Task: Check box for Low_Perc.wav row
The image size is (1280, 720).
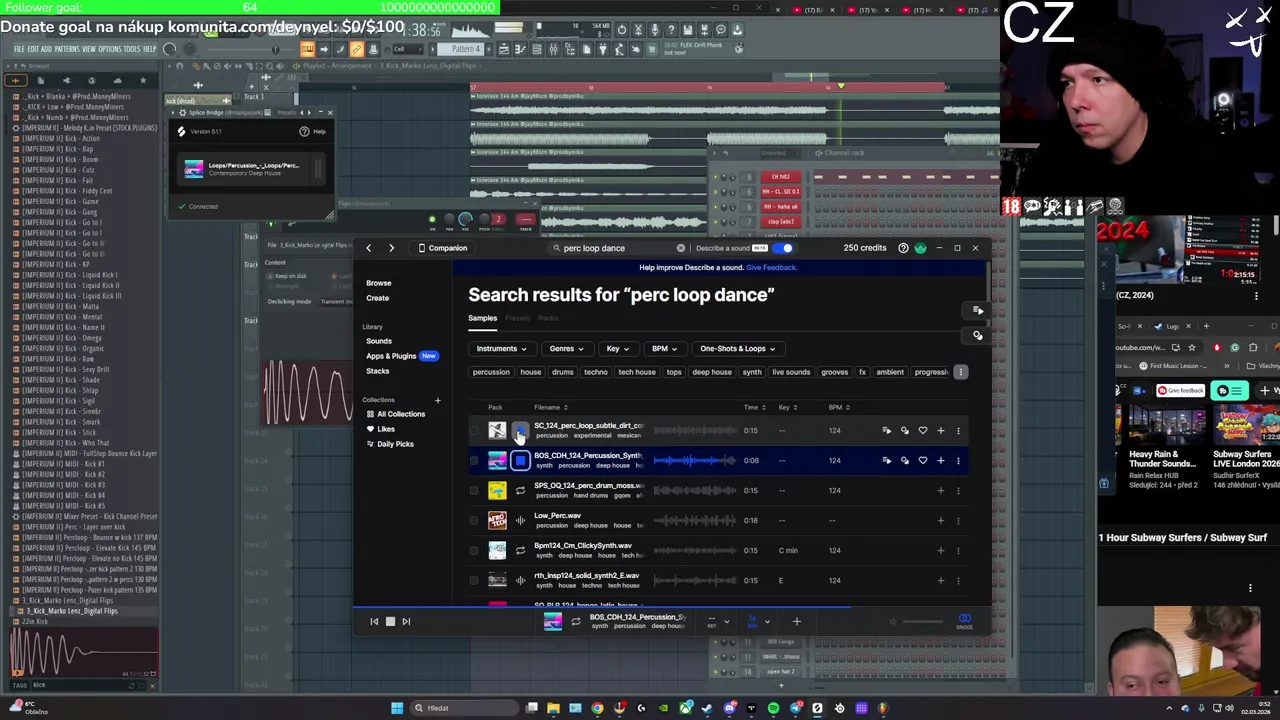Action: point(474,521)
